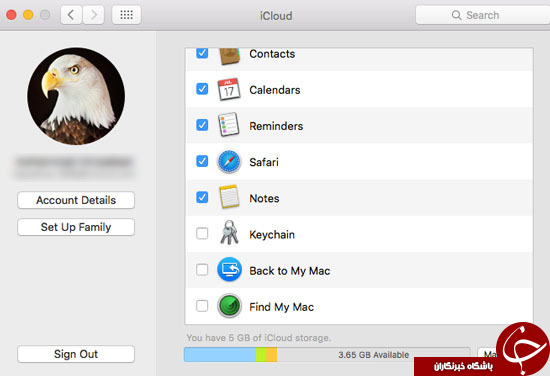Click the Contacts address book icon

(229, 56)
